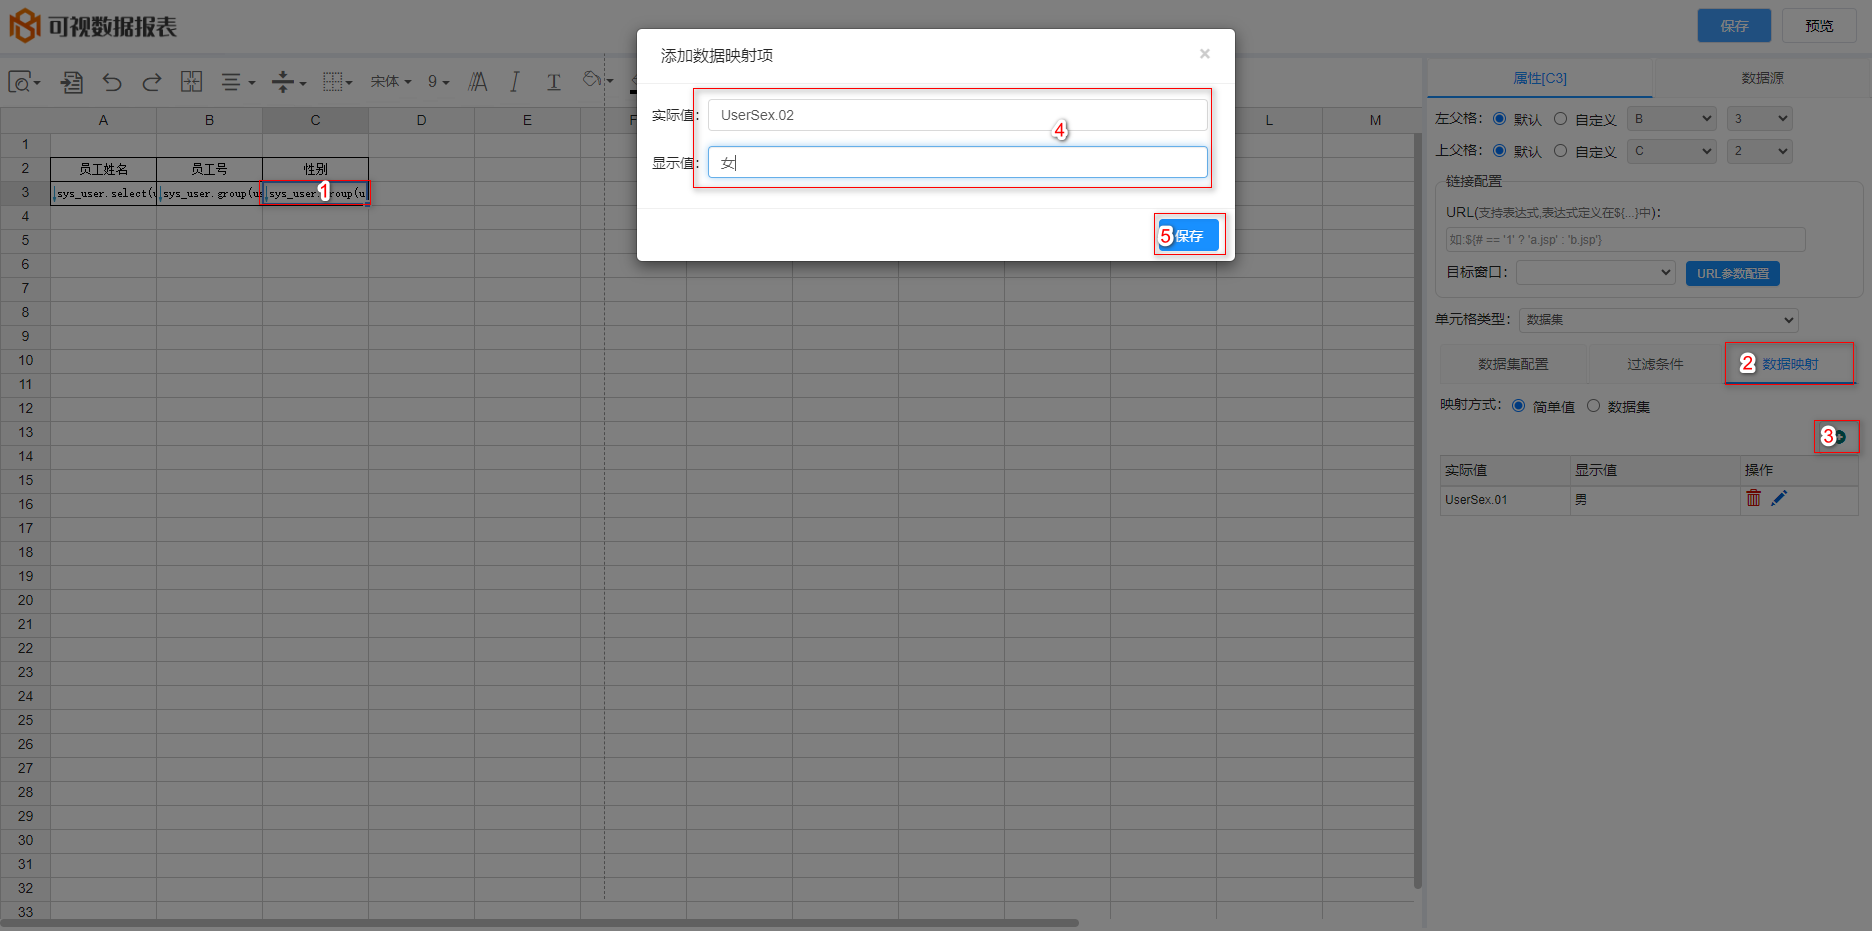Redo the last undone action
The image size is (1872, 931).
151,82
